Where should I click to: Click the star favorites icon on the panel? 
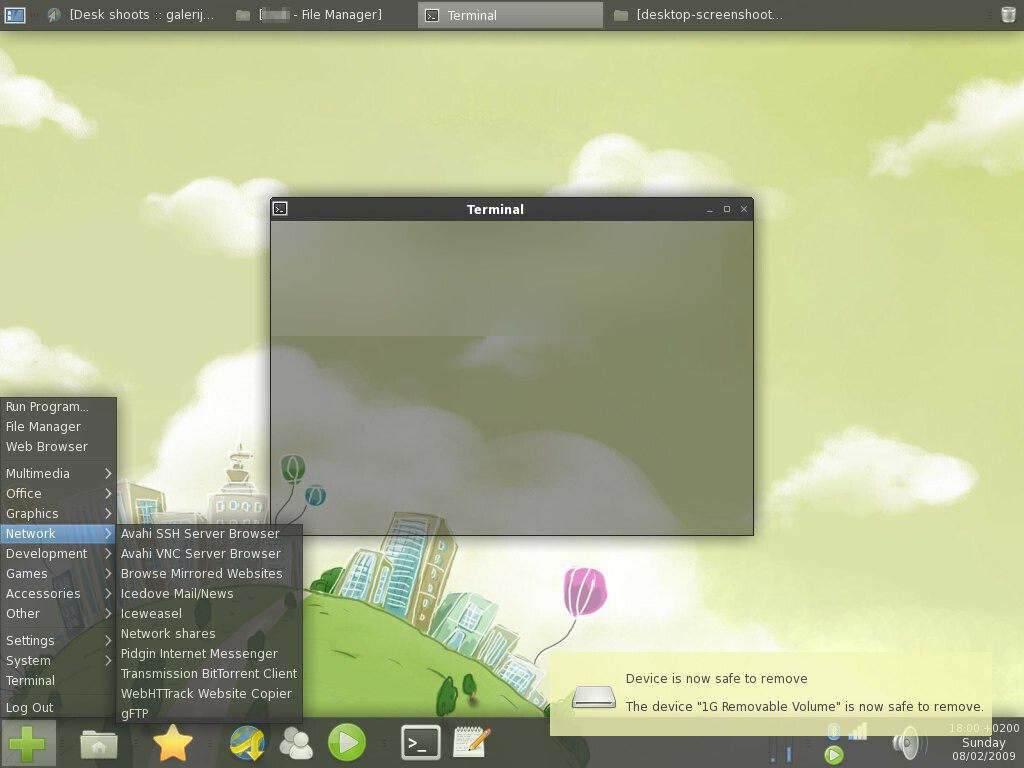[174, 742]
